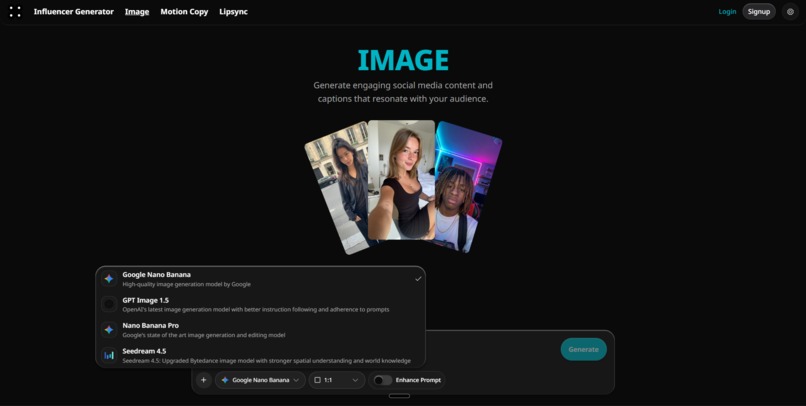The image size is (806, 406).
Task: Click the plus add-attachment button
Action: 204,380
